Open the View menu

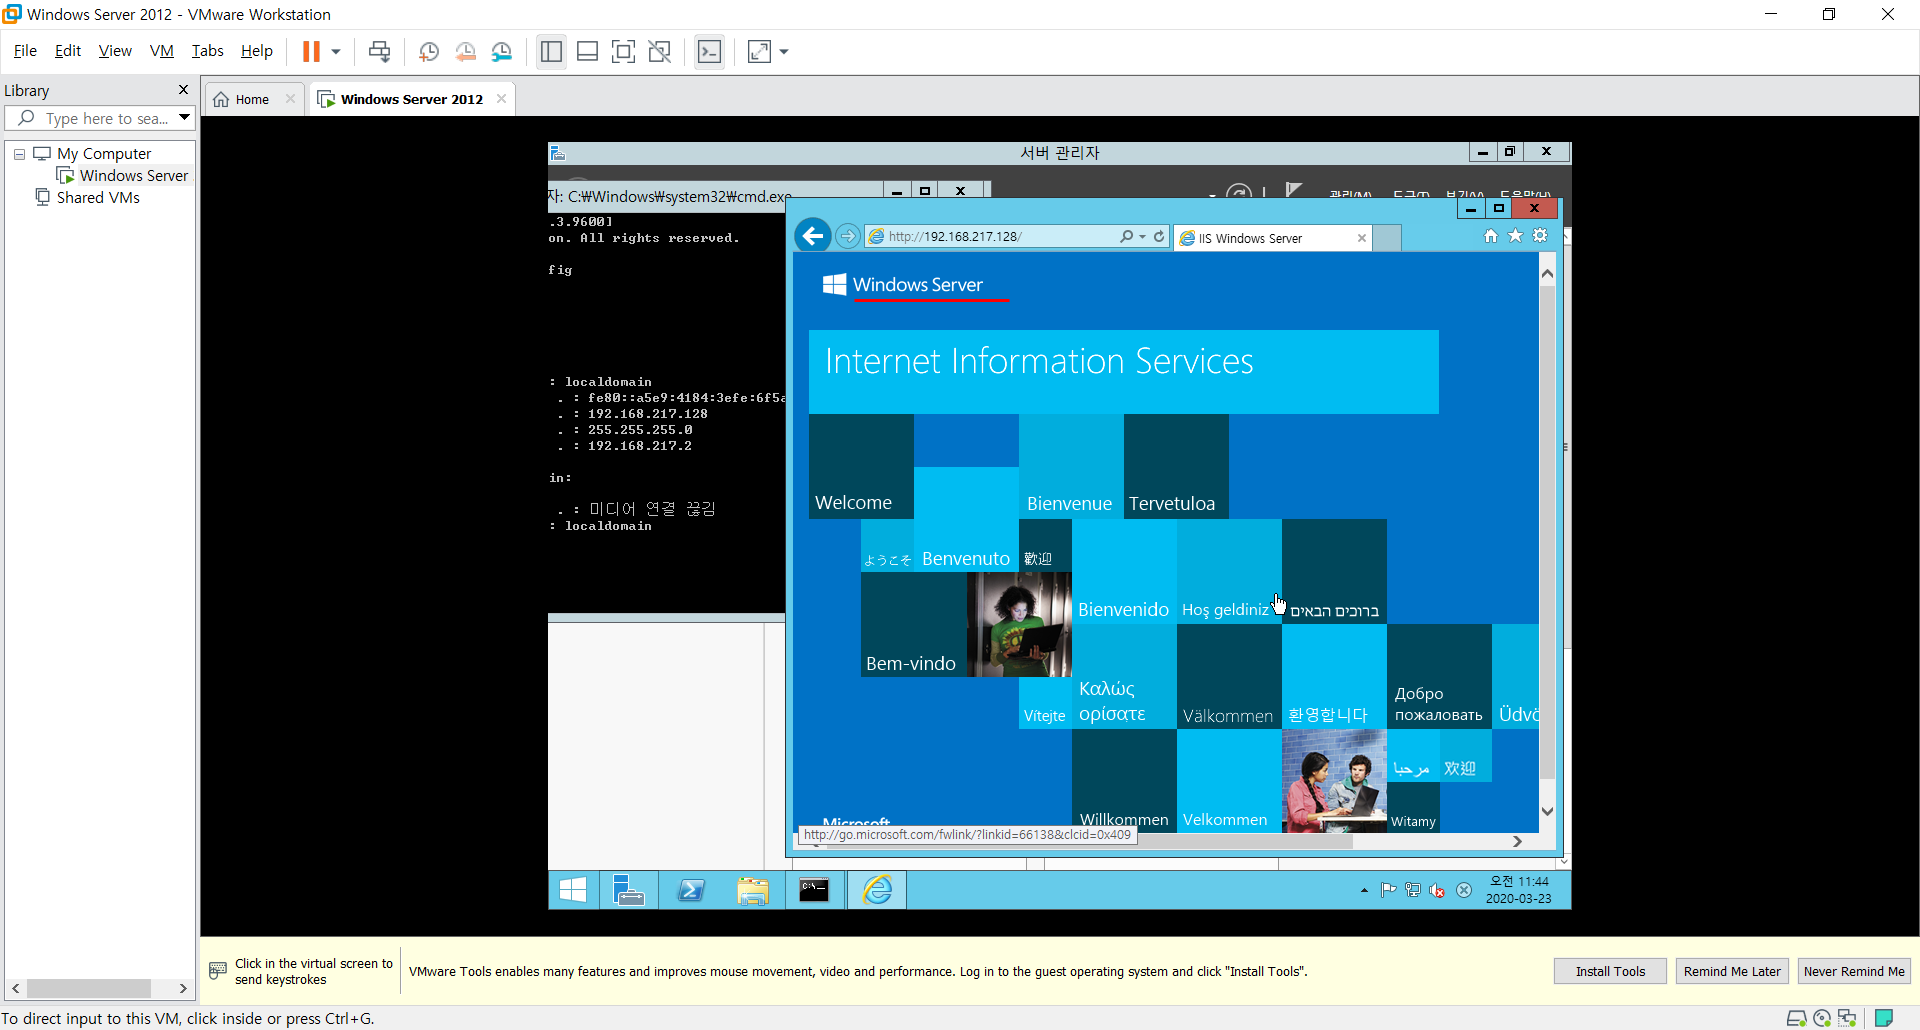click(x=115, y=51)
